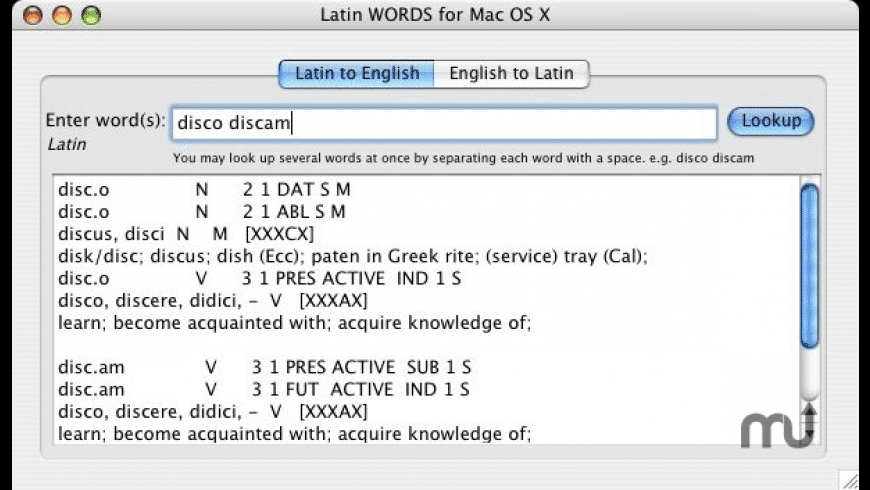Click the 'Latin' language label under Enter word(s)

[67, 144]
